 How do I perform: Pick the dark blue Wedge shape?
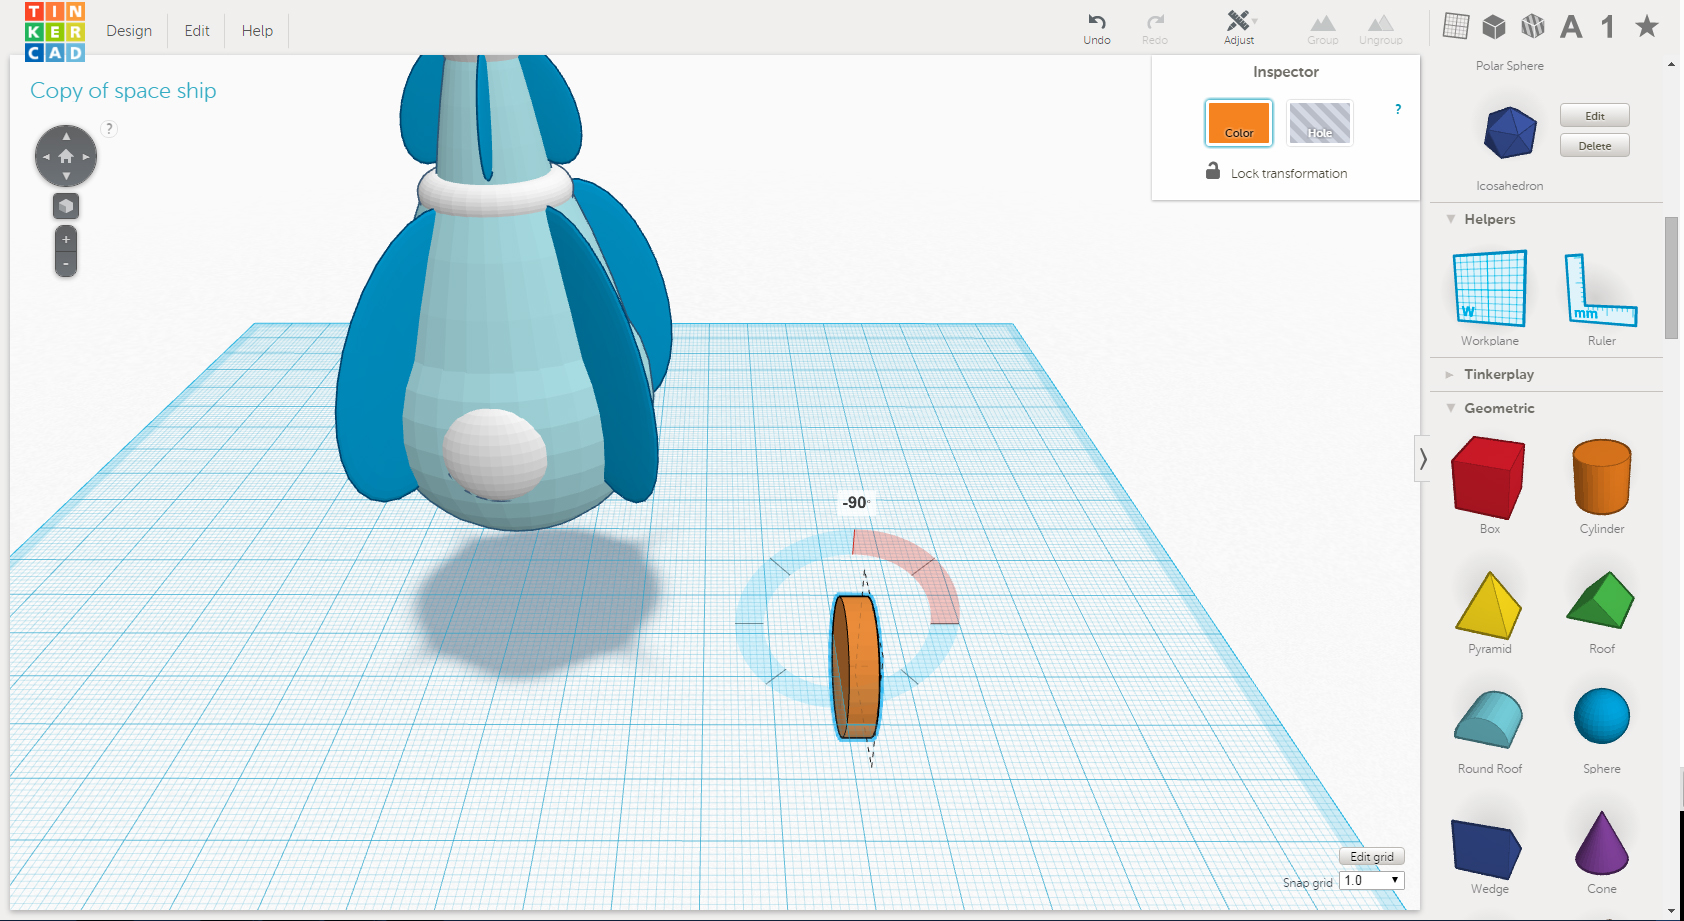1486,849
